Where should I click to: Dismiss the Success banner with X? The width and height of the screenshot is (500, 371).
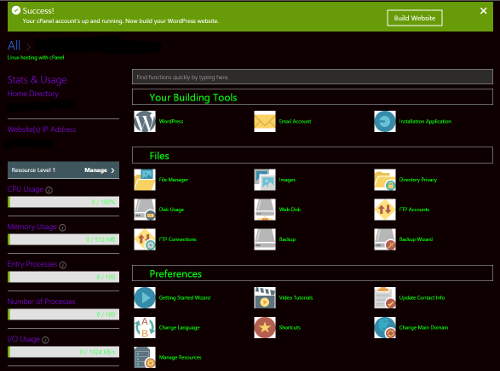pyautogui.click(x=483, y=11)
